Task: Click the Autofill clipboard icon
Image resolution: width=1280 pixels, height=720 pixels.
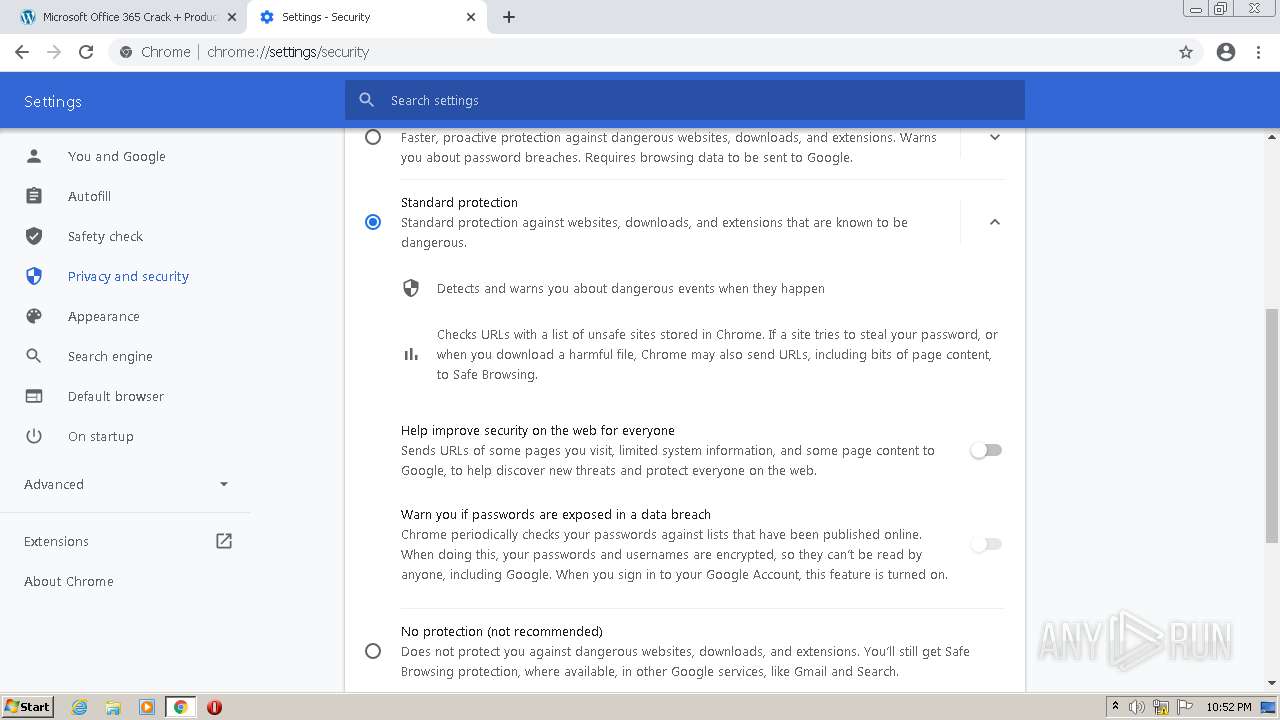Action: (34, 196)
